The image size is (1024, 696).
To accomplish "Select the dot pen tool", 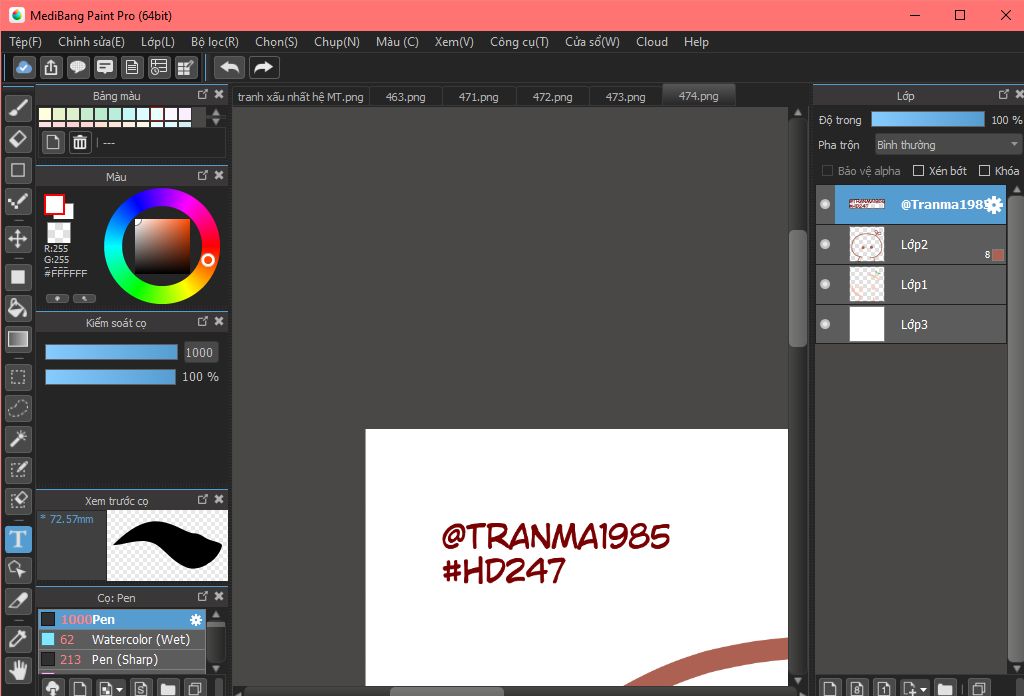I will (x=18, y=202).
